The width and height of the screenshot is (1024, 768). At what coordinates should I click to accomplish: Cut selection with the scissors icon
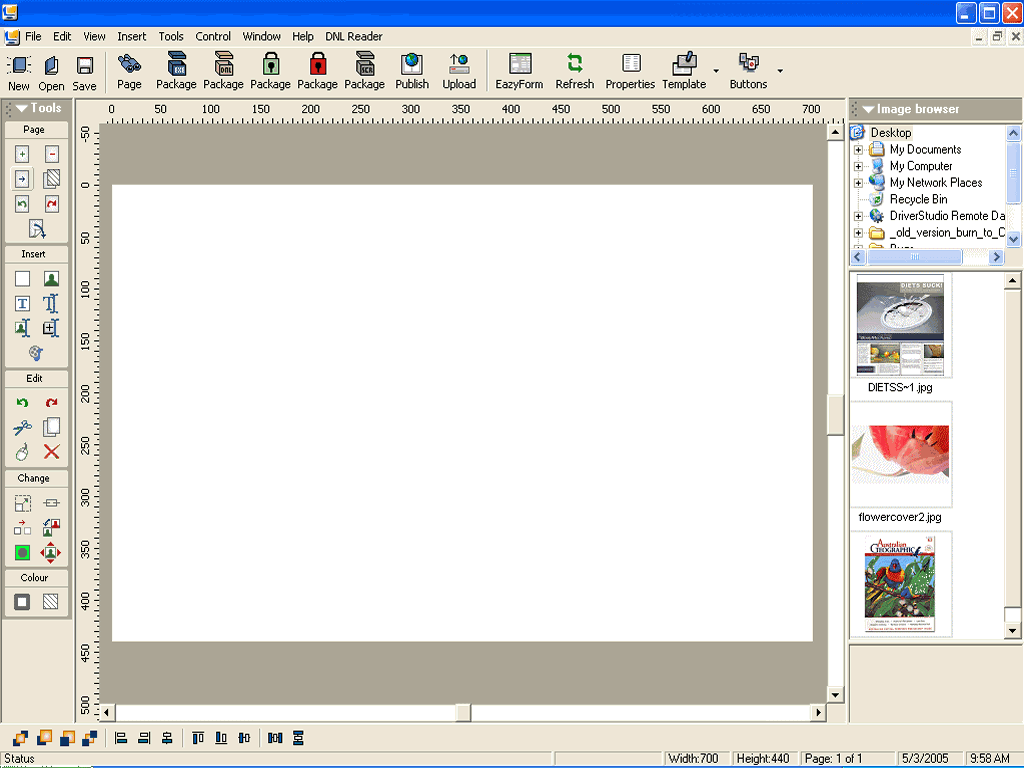[22, 427]
